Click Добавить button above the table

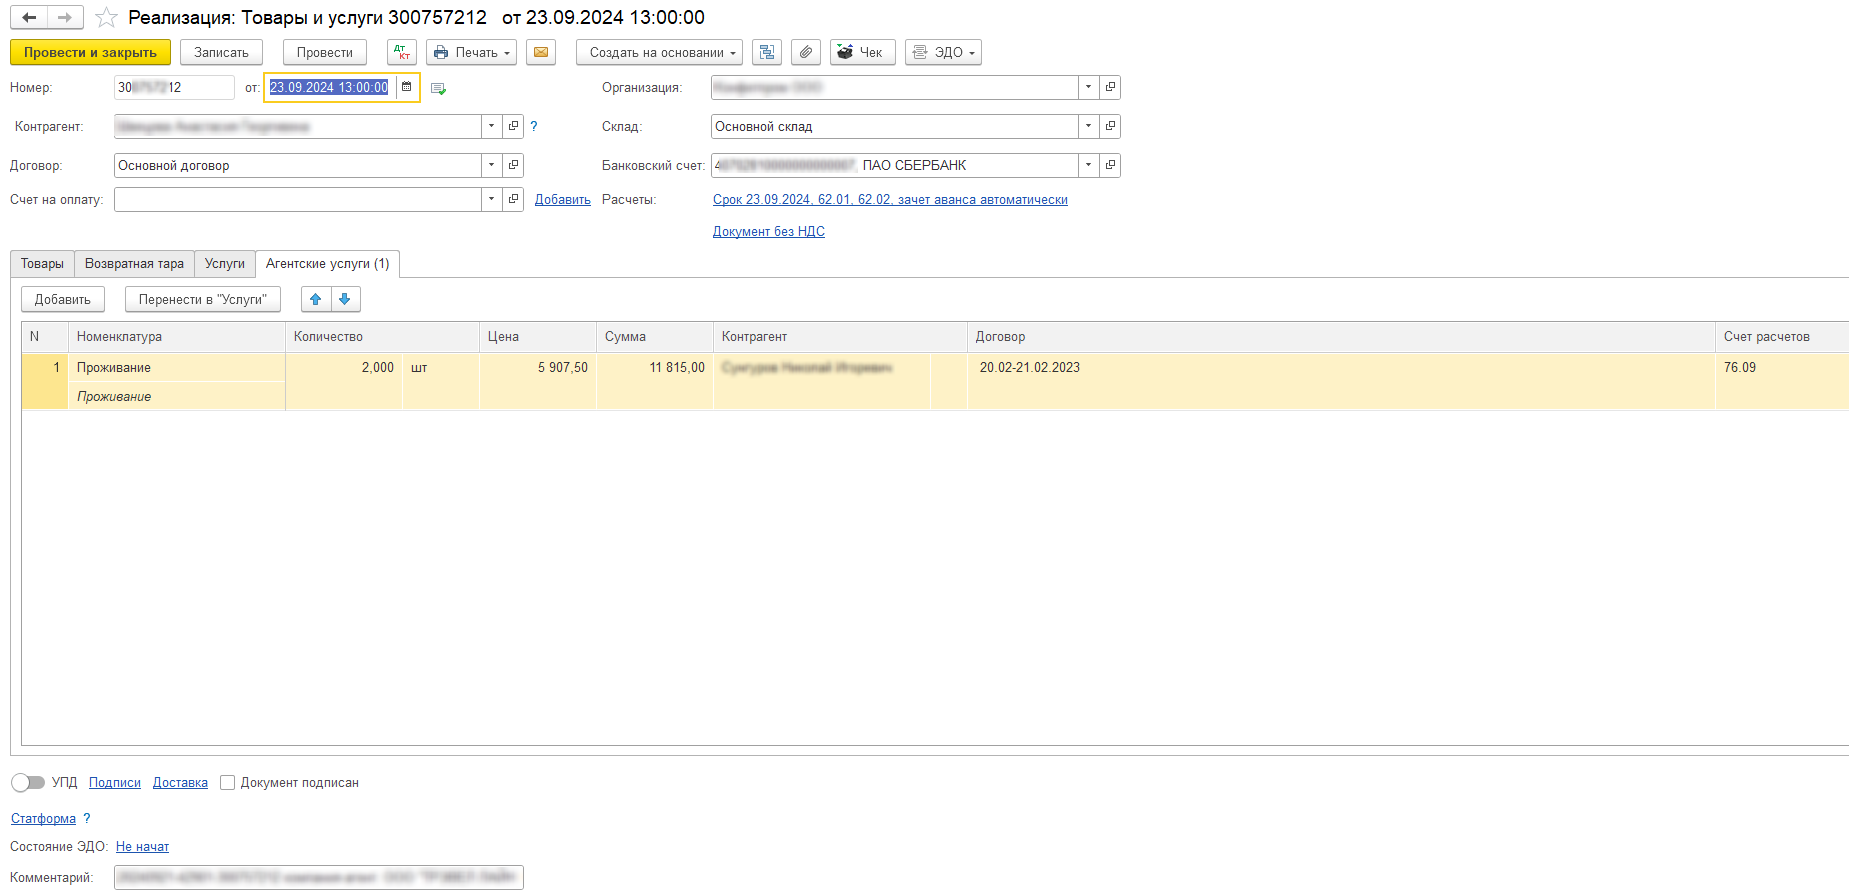63,299
